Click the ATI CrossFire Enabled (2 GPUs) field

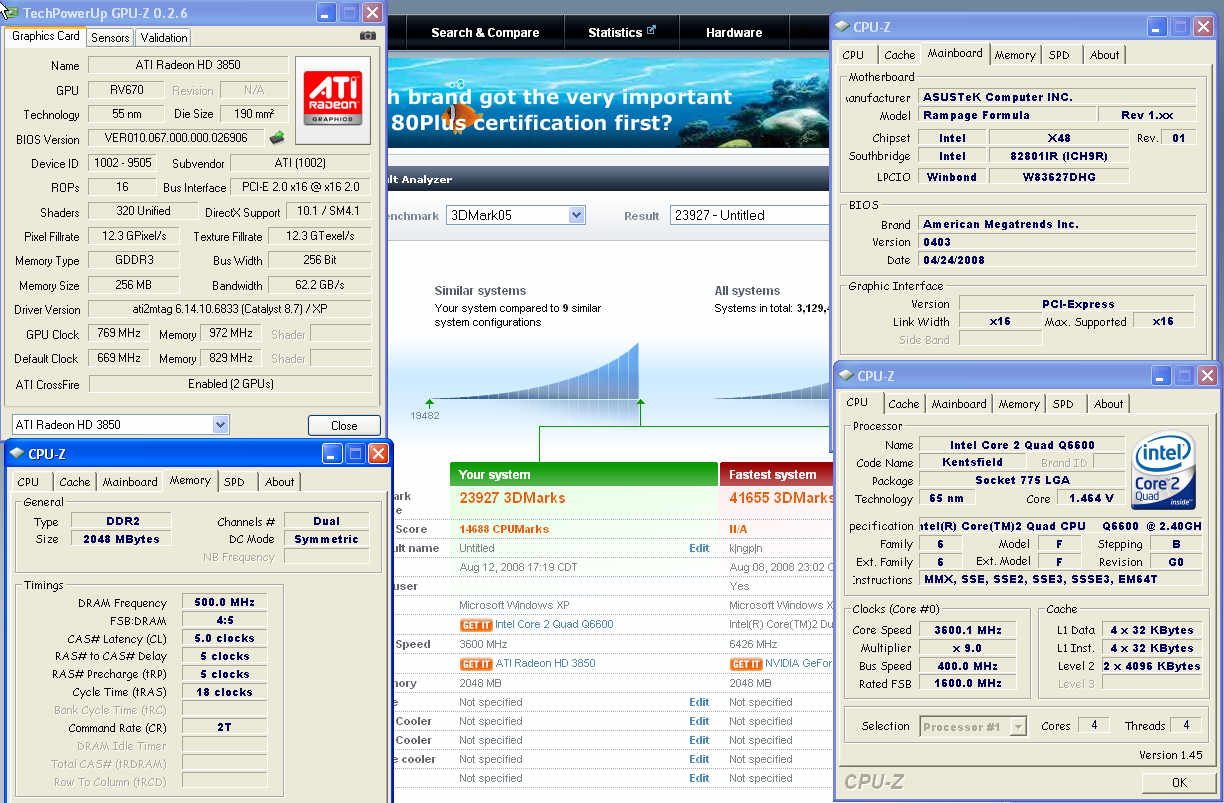point(230,384)
